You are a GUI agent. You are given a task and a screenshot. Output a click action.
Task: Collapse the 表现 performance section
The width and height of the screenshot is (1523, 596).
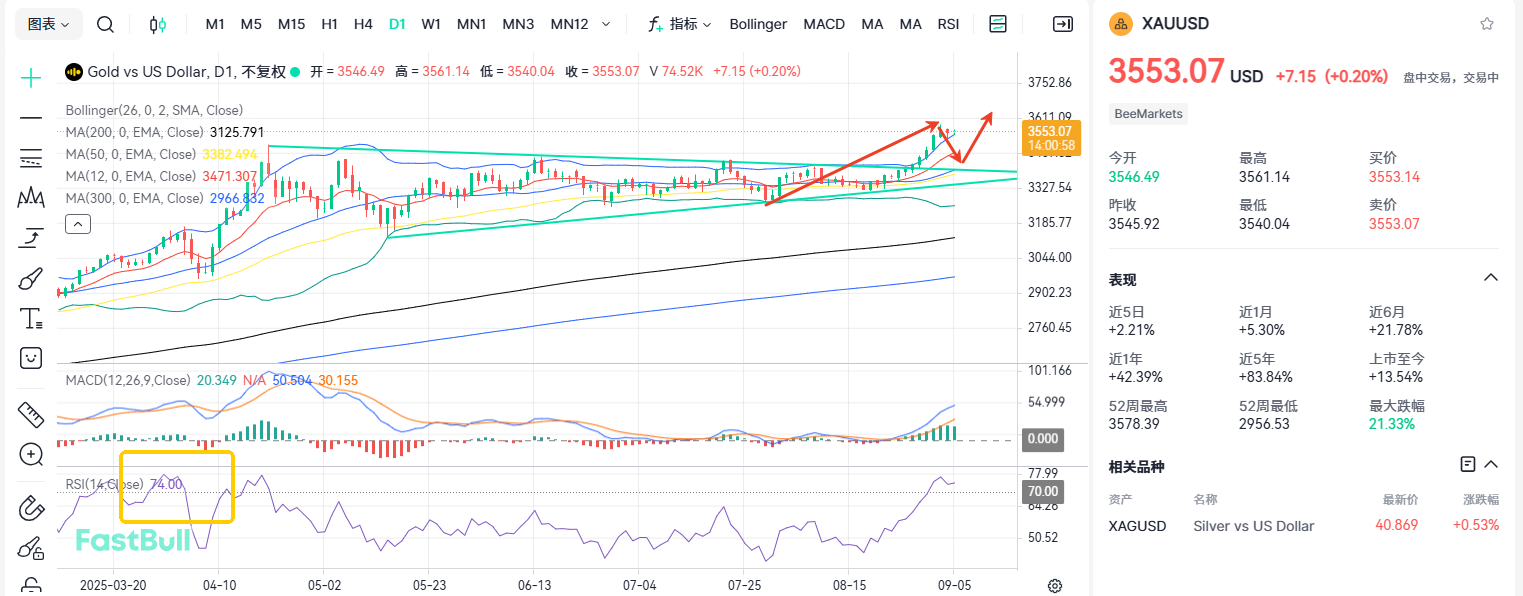[1490, 277]
